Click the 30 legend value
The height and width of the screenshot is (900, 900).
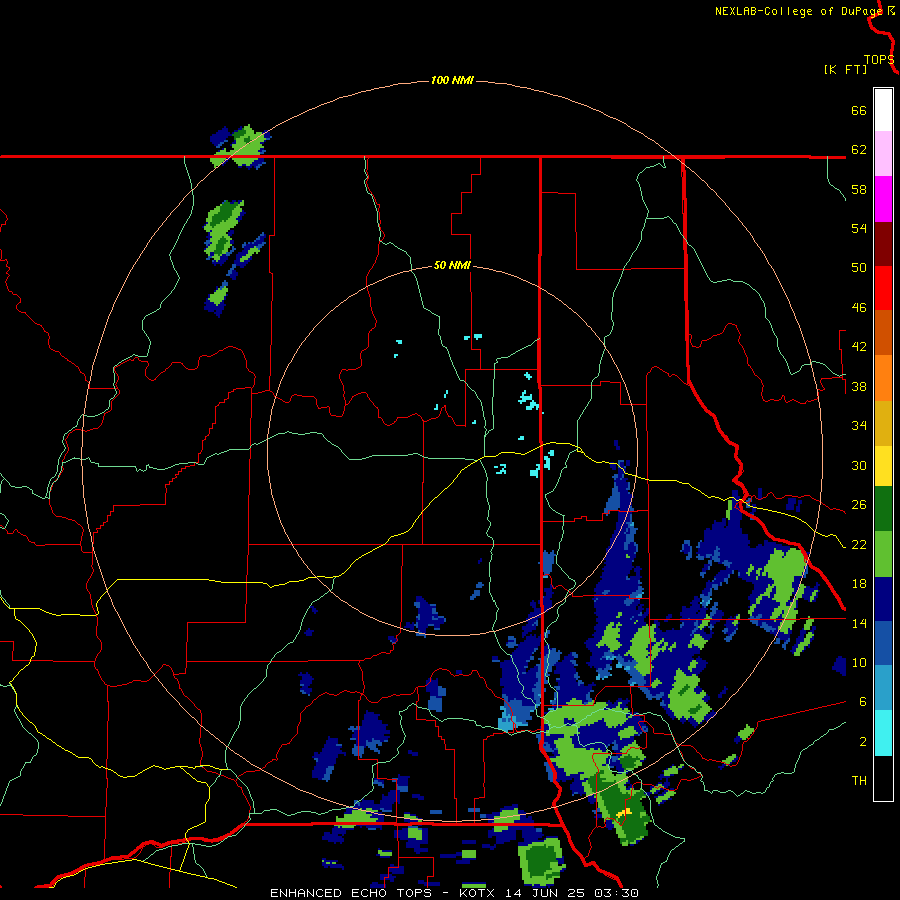click(859, 465)
